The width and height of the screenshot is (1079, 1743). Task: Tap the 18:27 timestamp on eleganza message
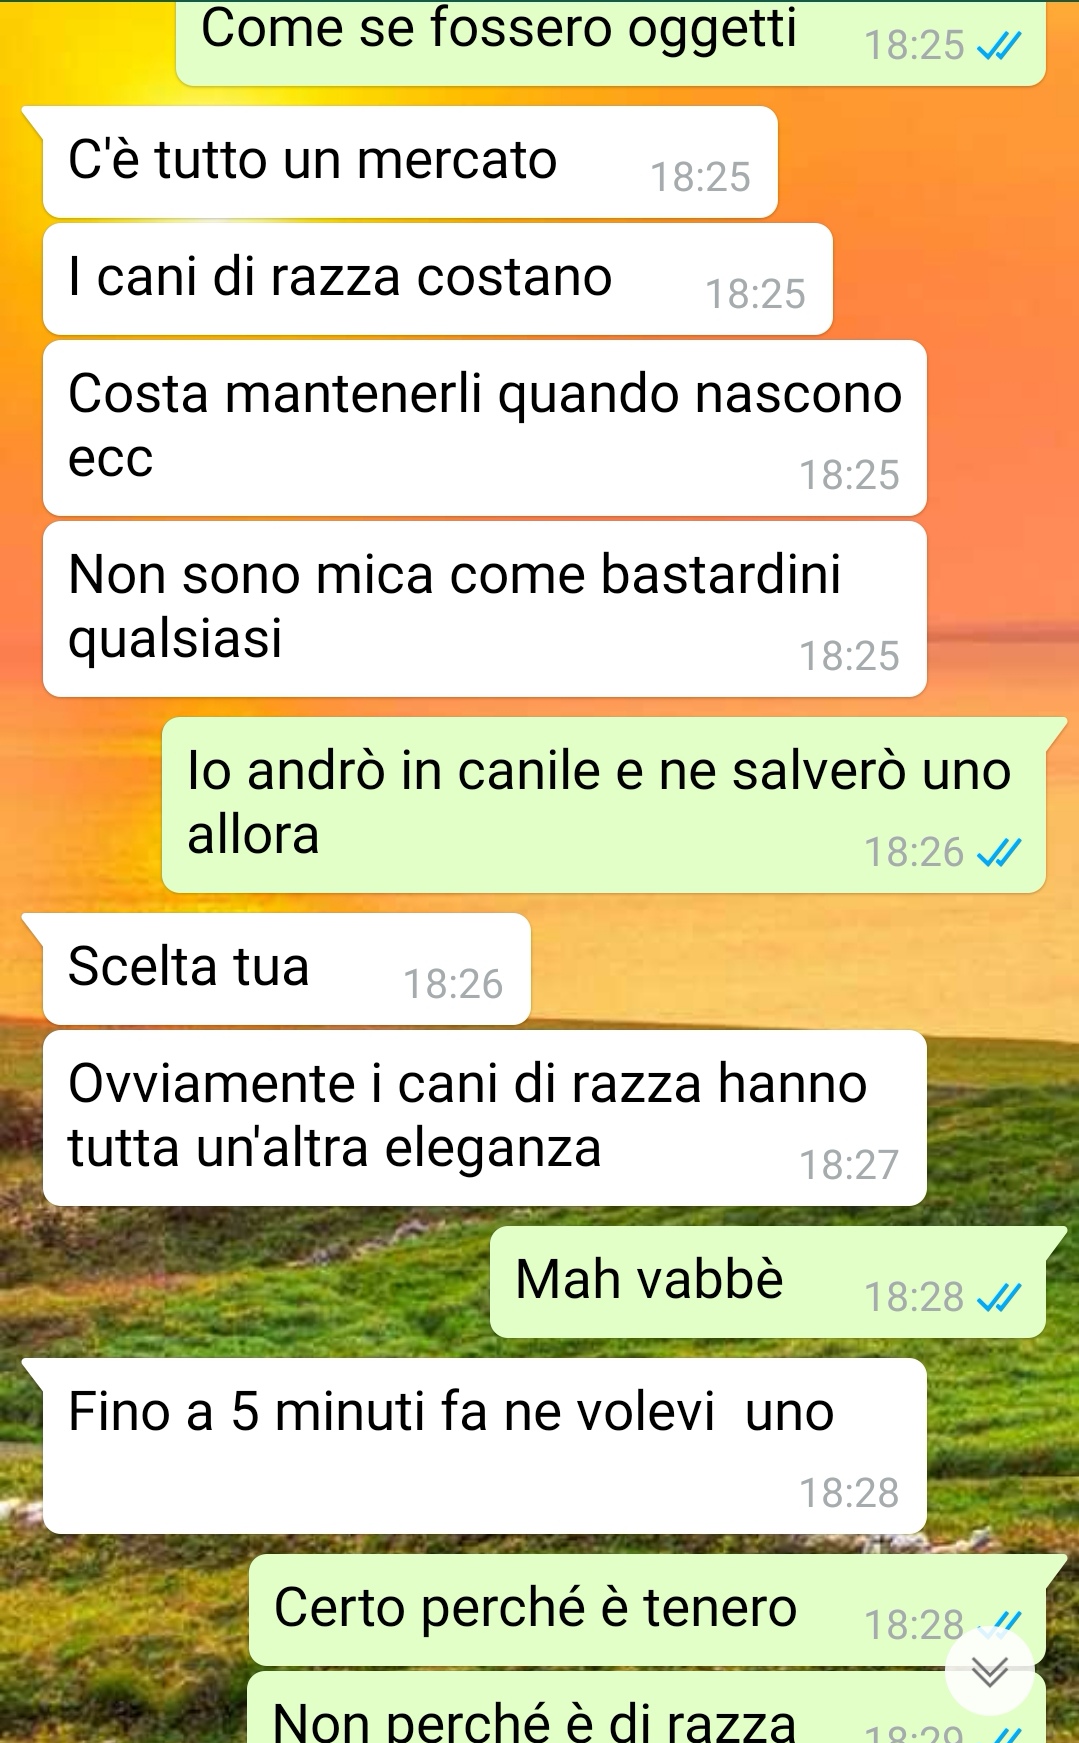pyautogui.click(x=849, y=1166)
